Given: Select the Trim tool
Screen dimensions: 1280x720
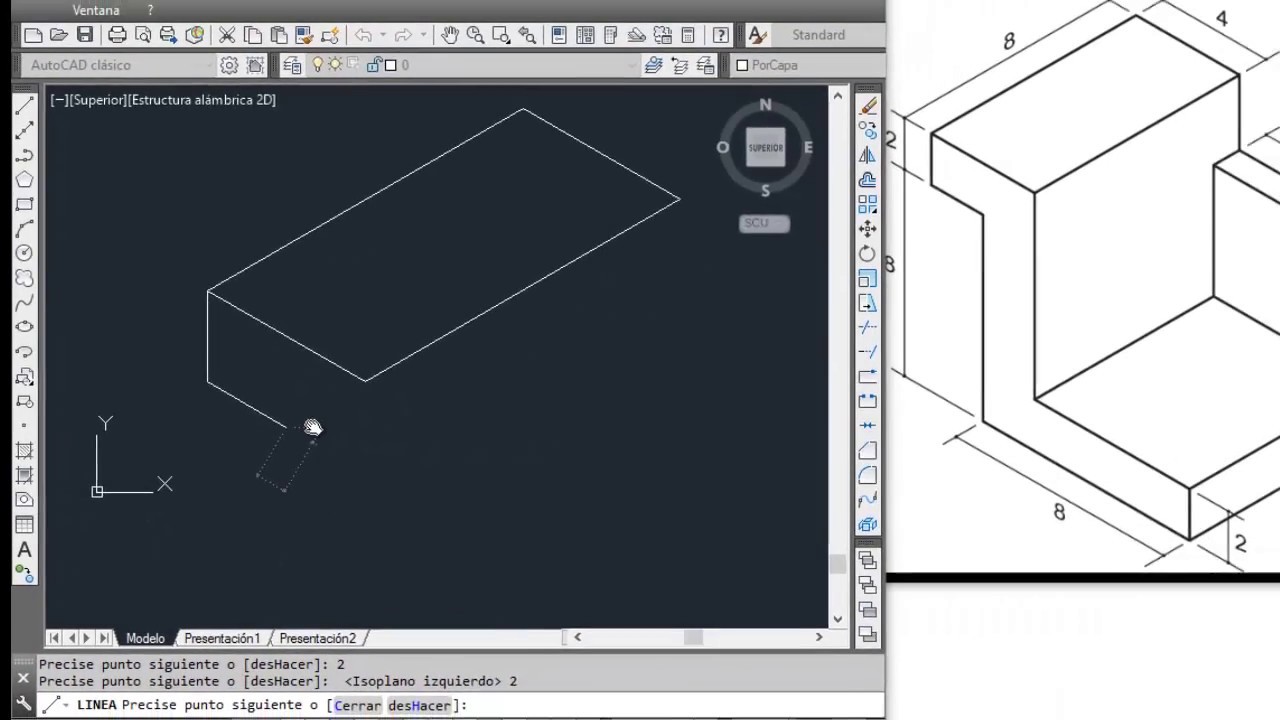Looking at the screenshot, I should [x=867, y=327].
